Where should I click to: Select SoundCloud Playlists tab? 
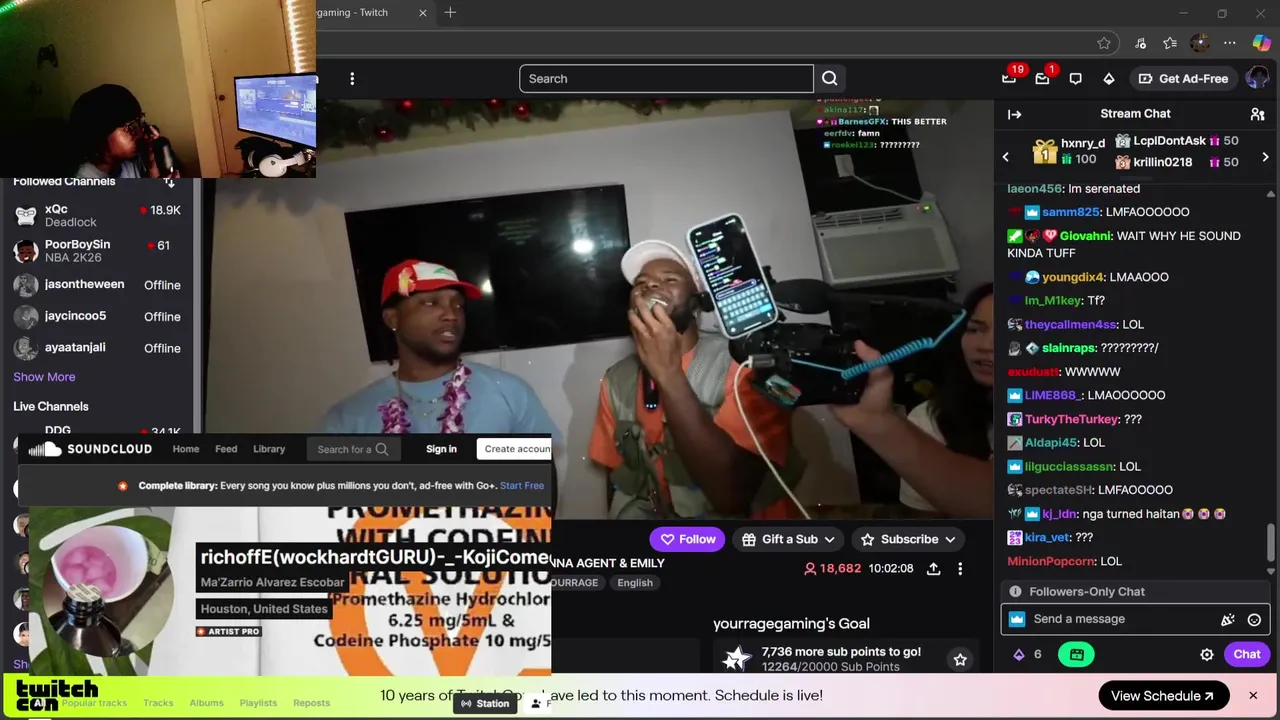[258, 703]
